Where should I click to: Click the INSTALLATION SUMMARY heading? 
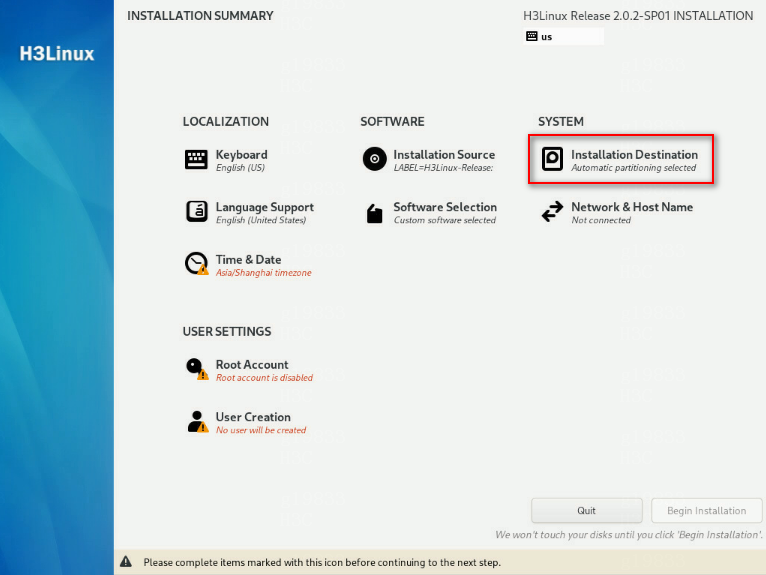(200, 16)
